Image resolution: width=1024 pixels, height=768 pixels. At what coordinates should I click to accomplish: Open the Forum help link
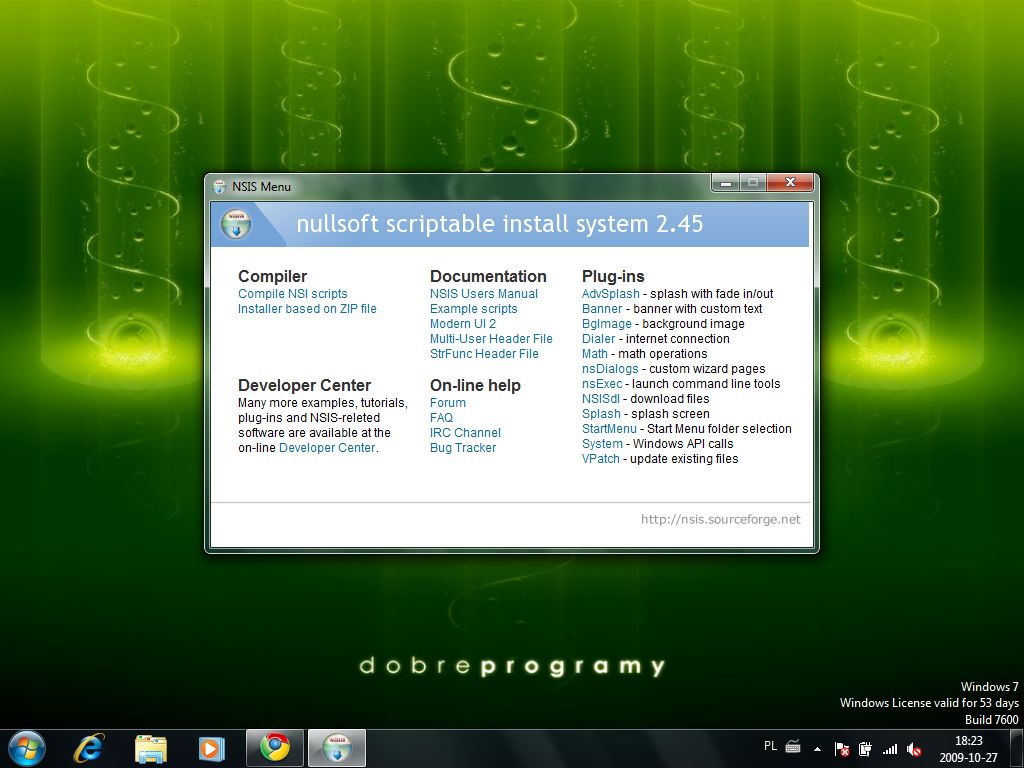(448, 403)
